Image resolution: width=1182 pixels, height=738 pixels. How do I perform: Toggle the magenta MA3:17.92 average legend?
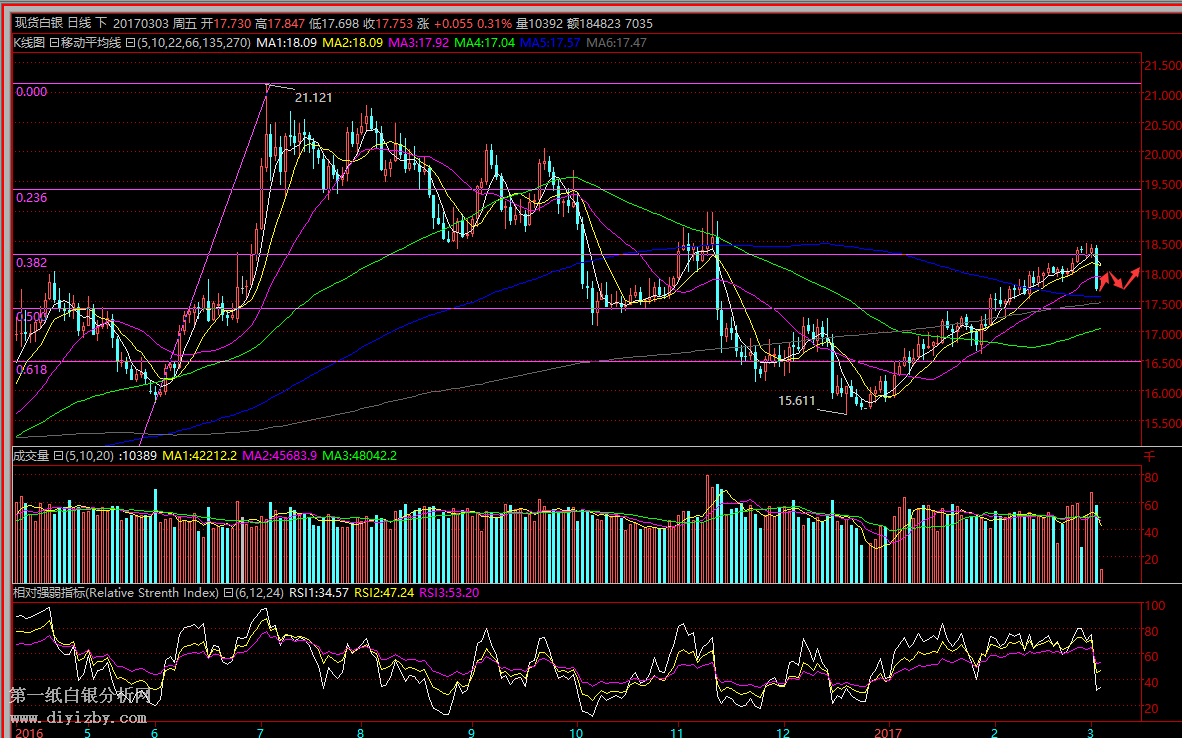[419, 43]
